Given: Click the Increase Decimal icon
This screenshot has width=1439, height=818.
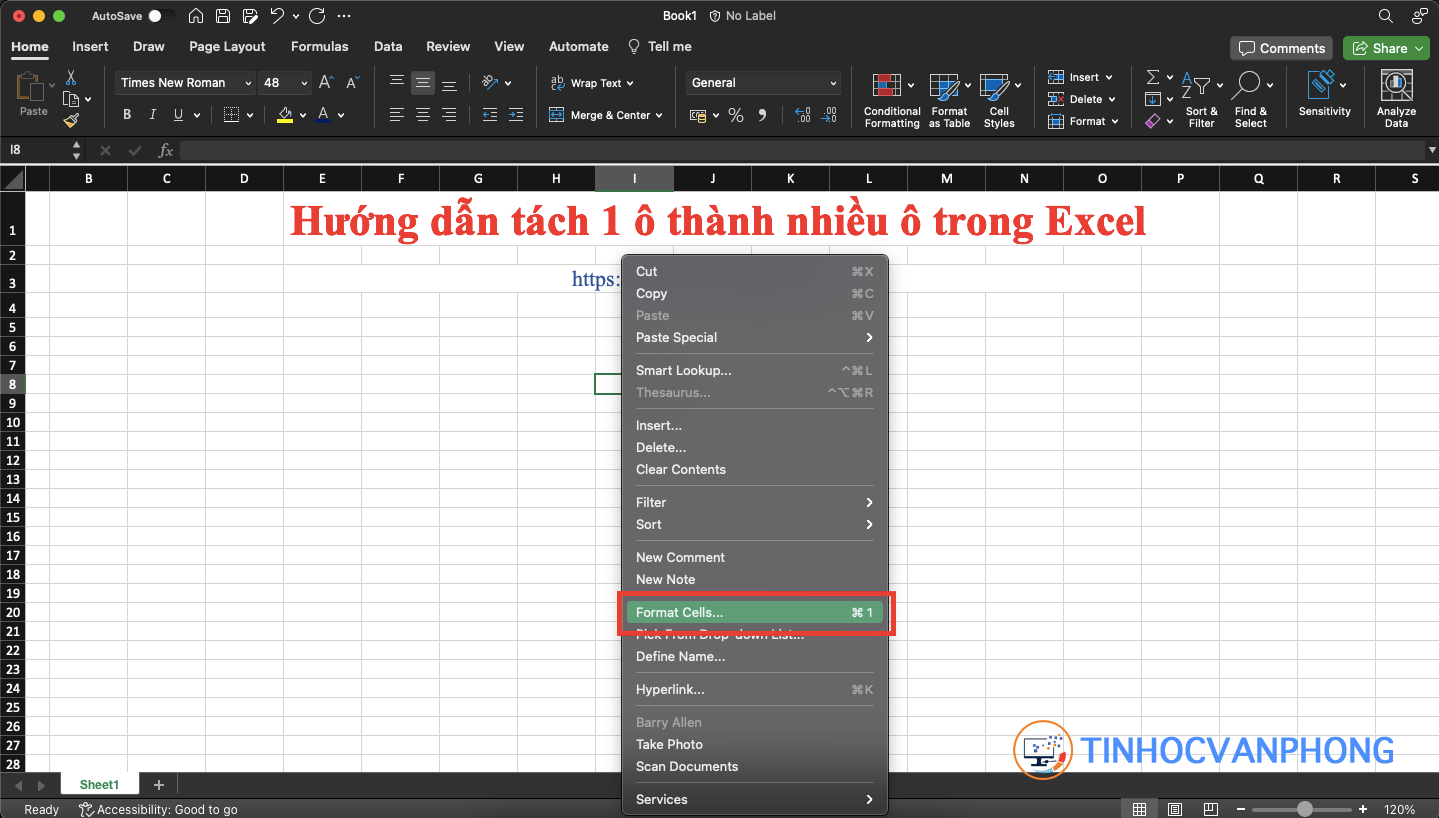Looking at the screenshot, I should click(x=802, y=116).
